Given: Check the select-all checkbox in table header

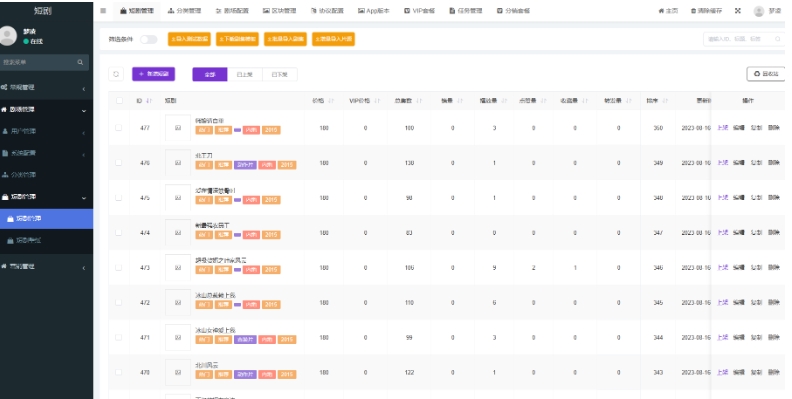Looking at the screenshot, I should (x=119, y=101).
